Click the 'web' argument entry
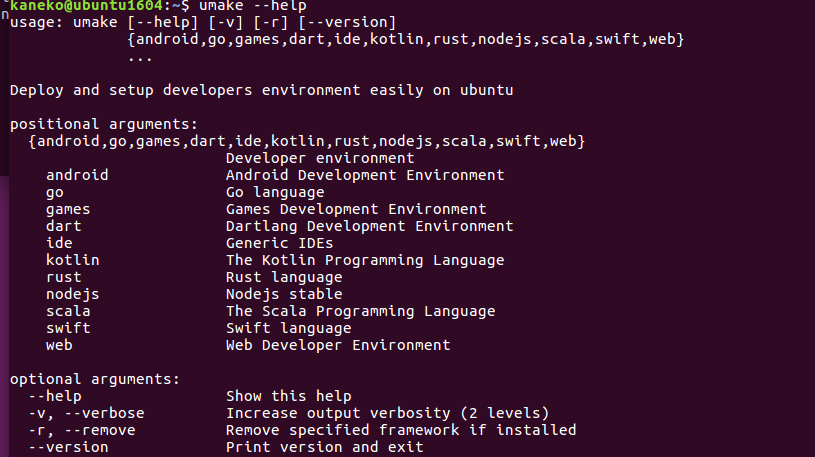The width and height of the screenshot is (815, 457). click(x=59, y=345)
